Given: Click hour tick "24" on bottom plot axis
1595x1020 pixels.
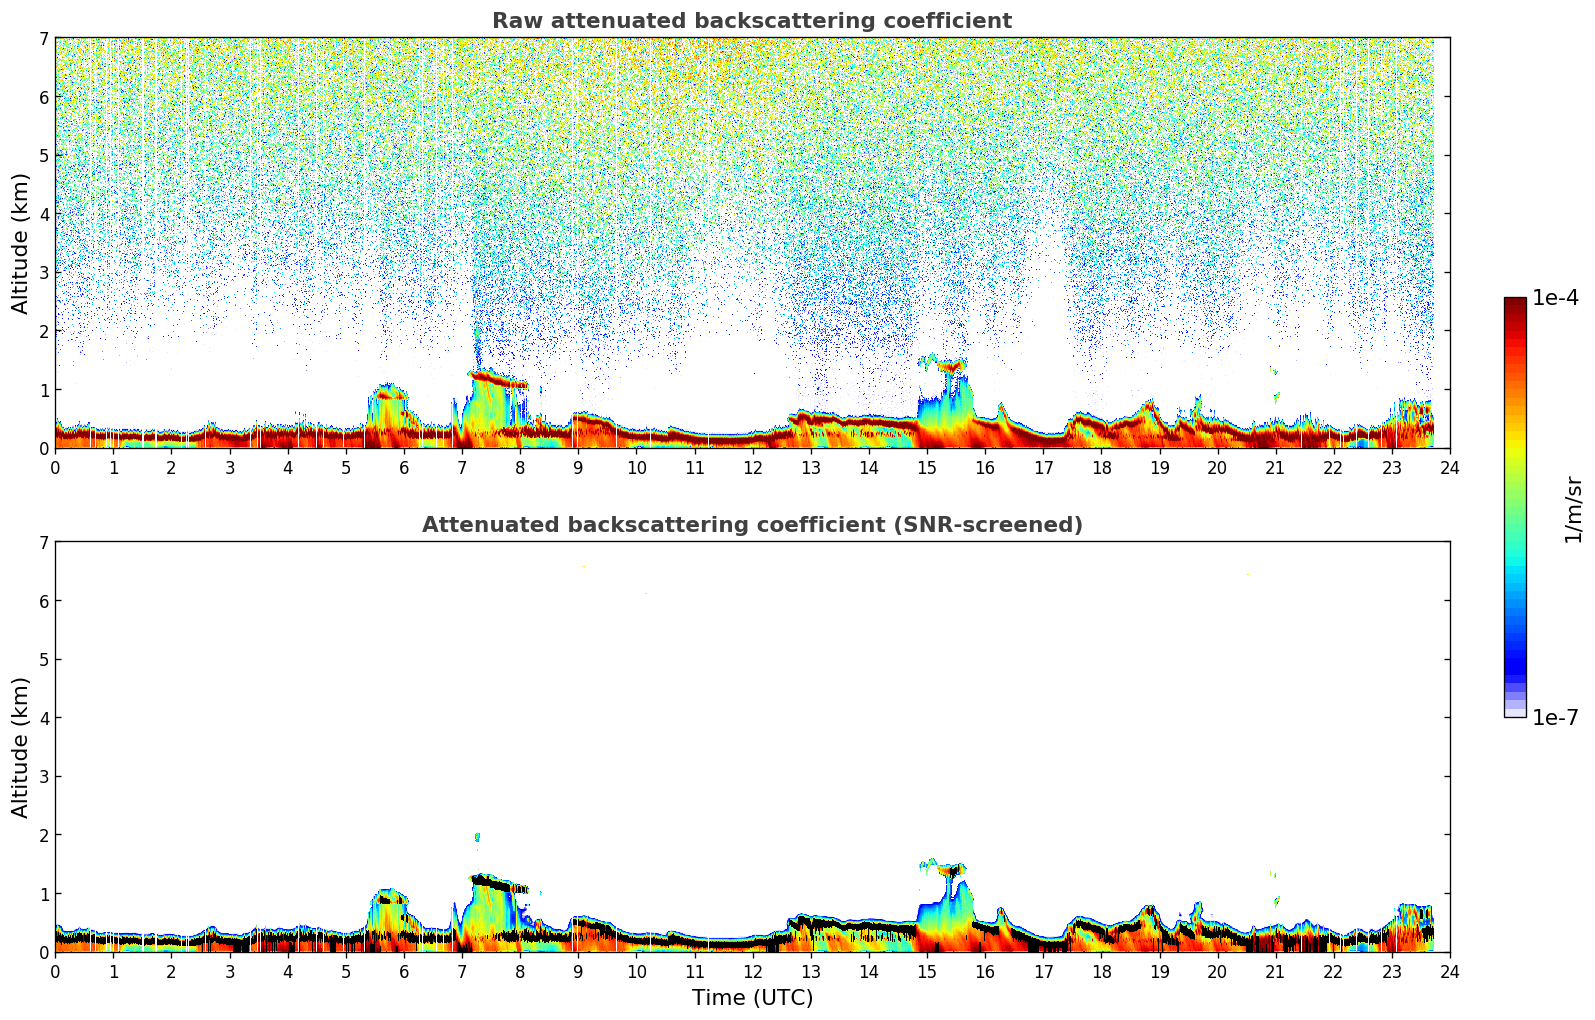Looking at the screenshot, I should click(x=1449, y=972).
